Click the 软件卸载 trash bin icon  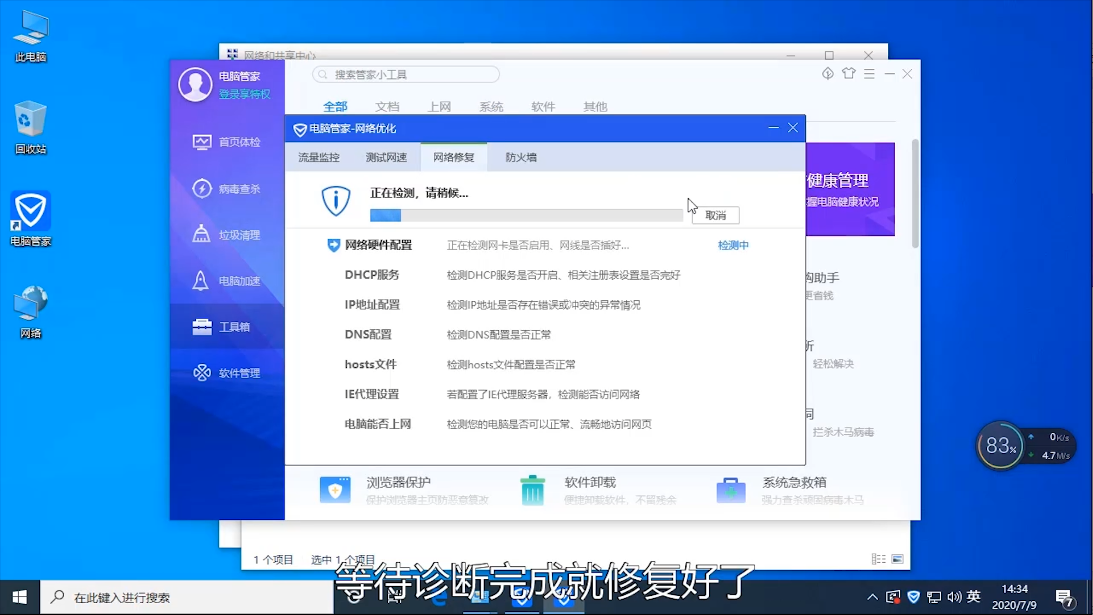[x=533, y=489]
